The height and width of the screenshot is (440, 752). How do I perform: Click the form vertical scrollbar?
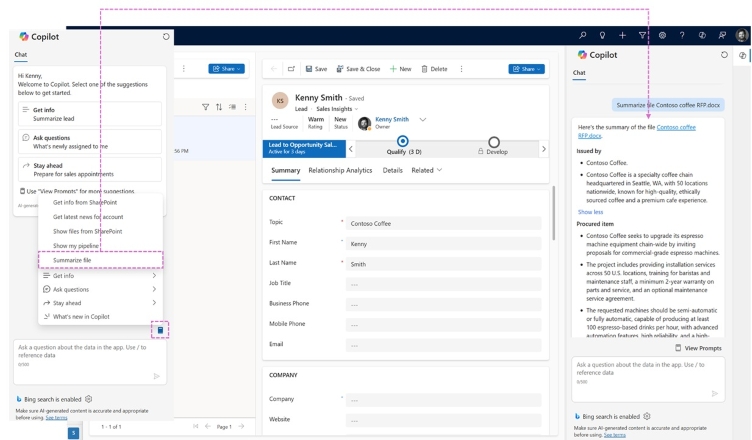pyautogui.click(x=553, y=213)
